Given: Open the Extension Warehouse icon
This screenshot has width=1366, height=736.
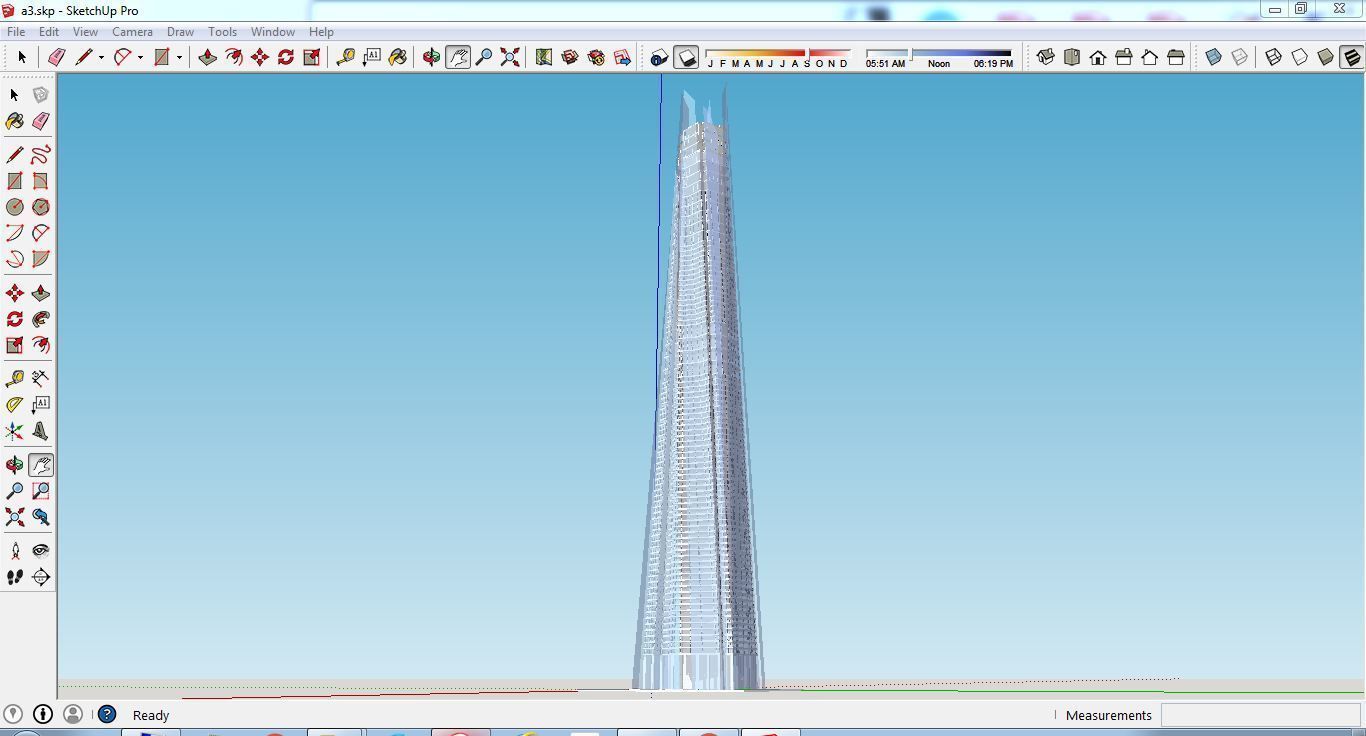Looking at the screenshot, I should click(595, 58).
